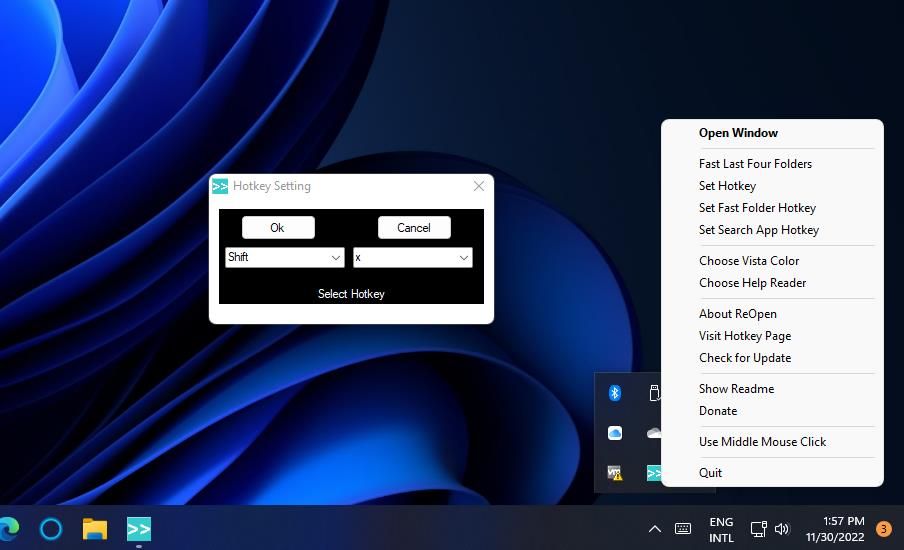The image size is (904, 550).
Task: Choose Check for Update in menu
Action: point(744,358)
